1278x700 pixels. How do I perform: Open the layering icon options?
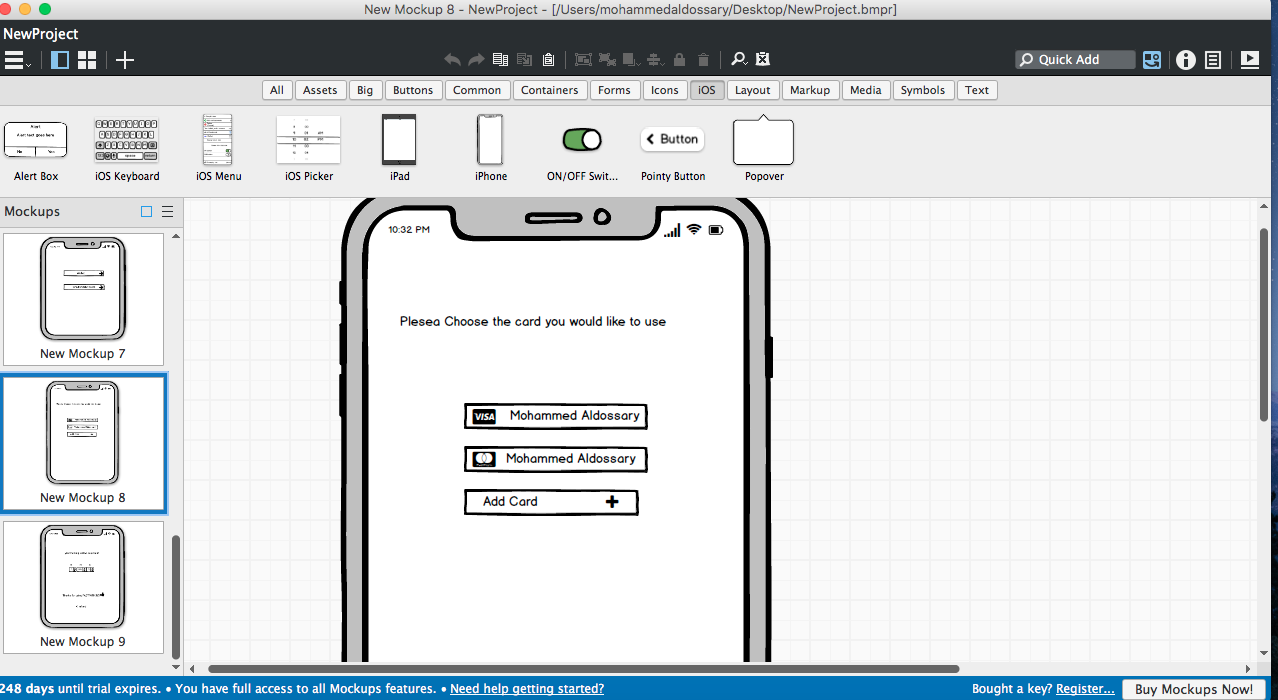point(632,60)
